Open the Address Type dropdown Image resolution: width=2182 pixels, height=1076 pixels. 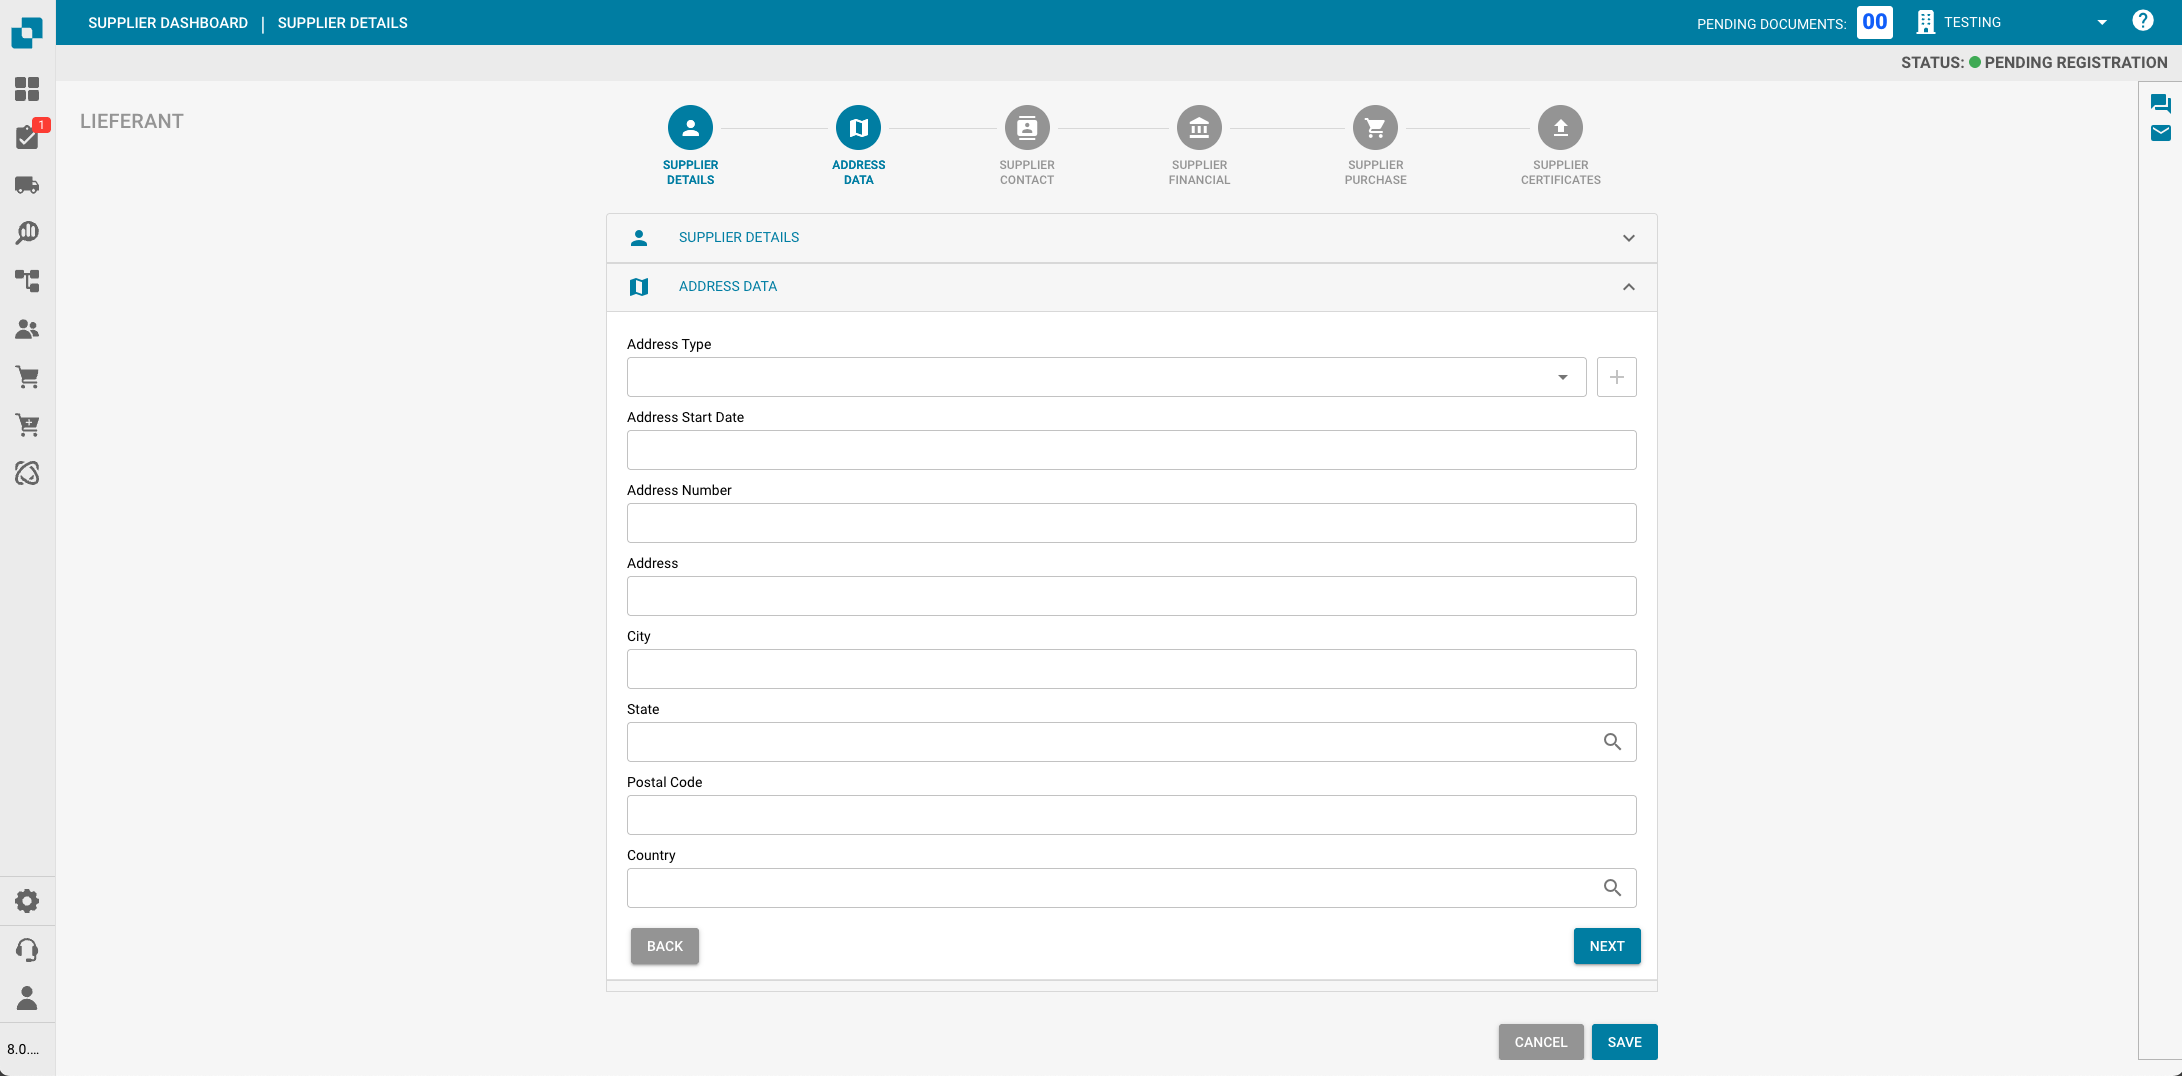pos(1106,377)
